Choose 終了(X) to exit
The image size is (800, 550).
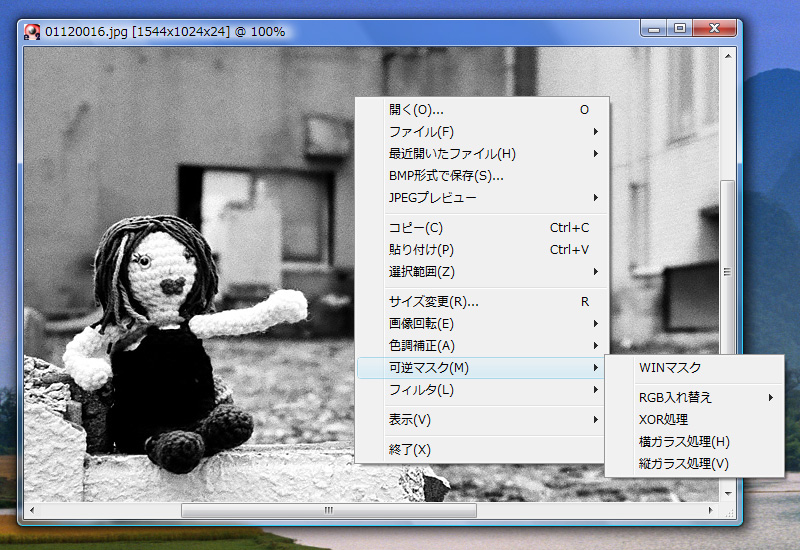(x=482, y=449)
